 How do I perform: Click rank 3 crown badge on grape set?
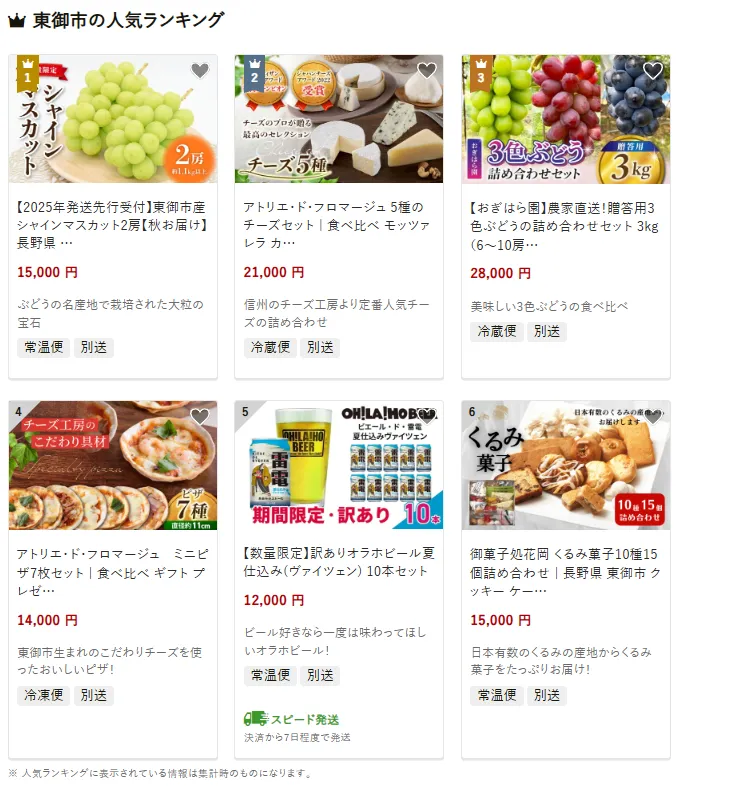481,72
